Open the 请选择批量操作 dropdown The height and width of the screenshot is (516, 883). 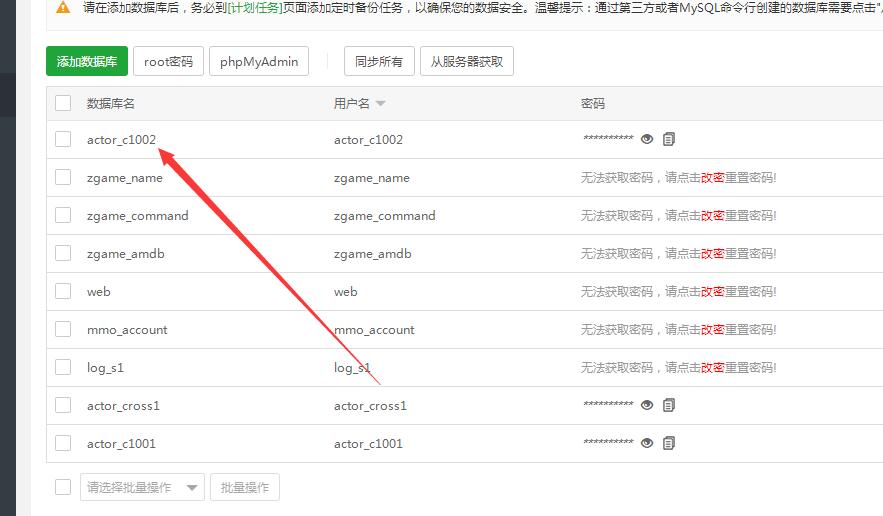[142, 487]
